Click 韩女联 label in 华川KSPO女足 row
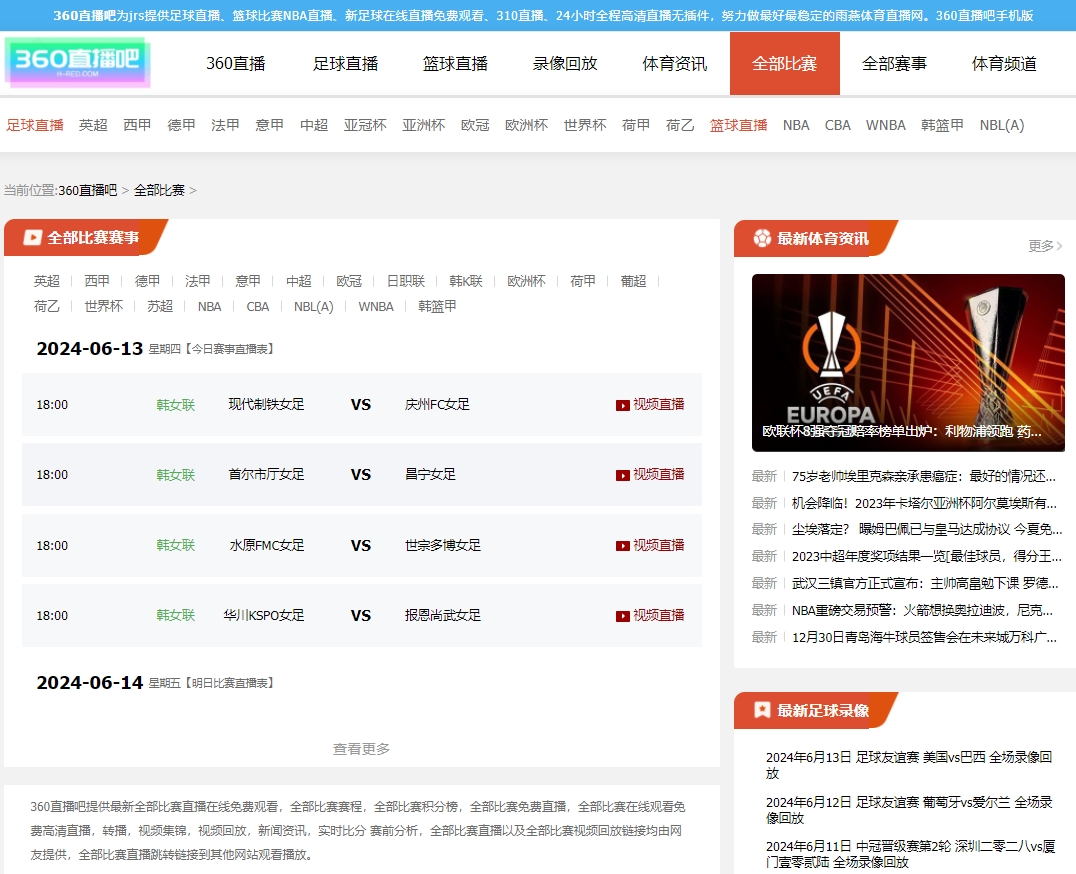This screenshot has width=1076, height=874. [176, 615]
